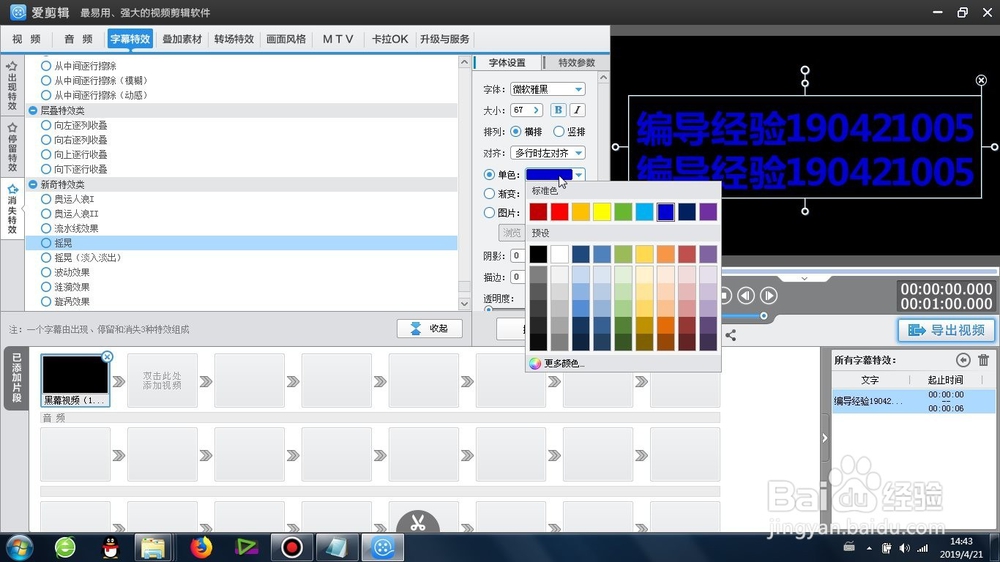Pick the purple standard color swatch
The width and height of the screenshot is (1000, 562).
(708, 212)
